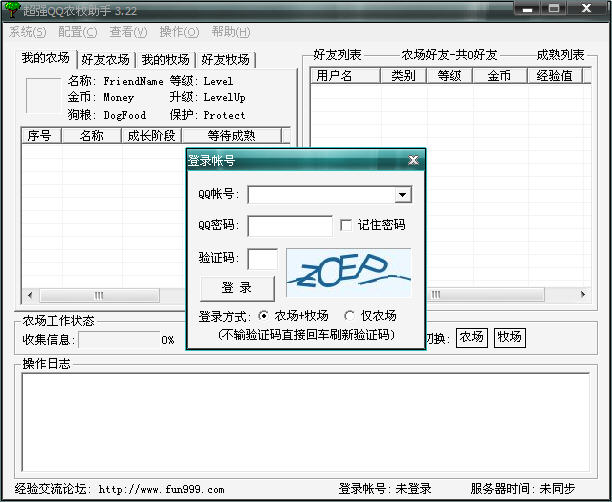Sort friends by 类别 column
612x502 pixels.
tap(403, 75)
